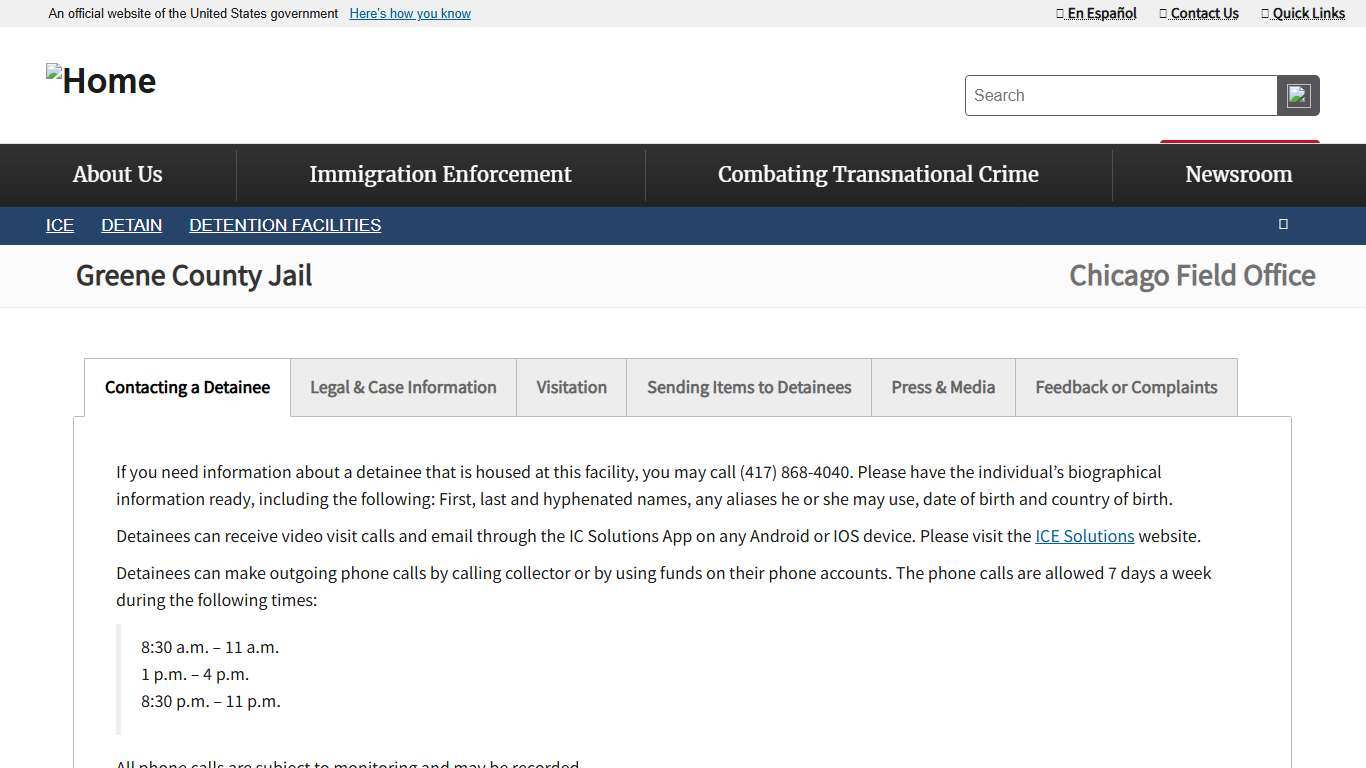Go to DETAIN breadcrumb link
The image size is (1366, 768).
coord(131,225)
